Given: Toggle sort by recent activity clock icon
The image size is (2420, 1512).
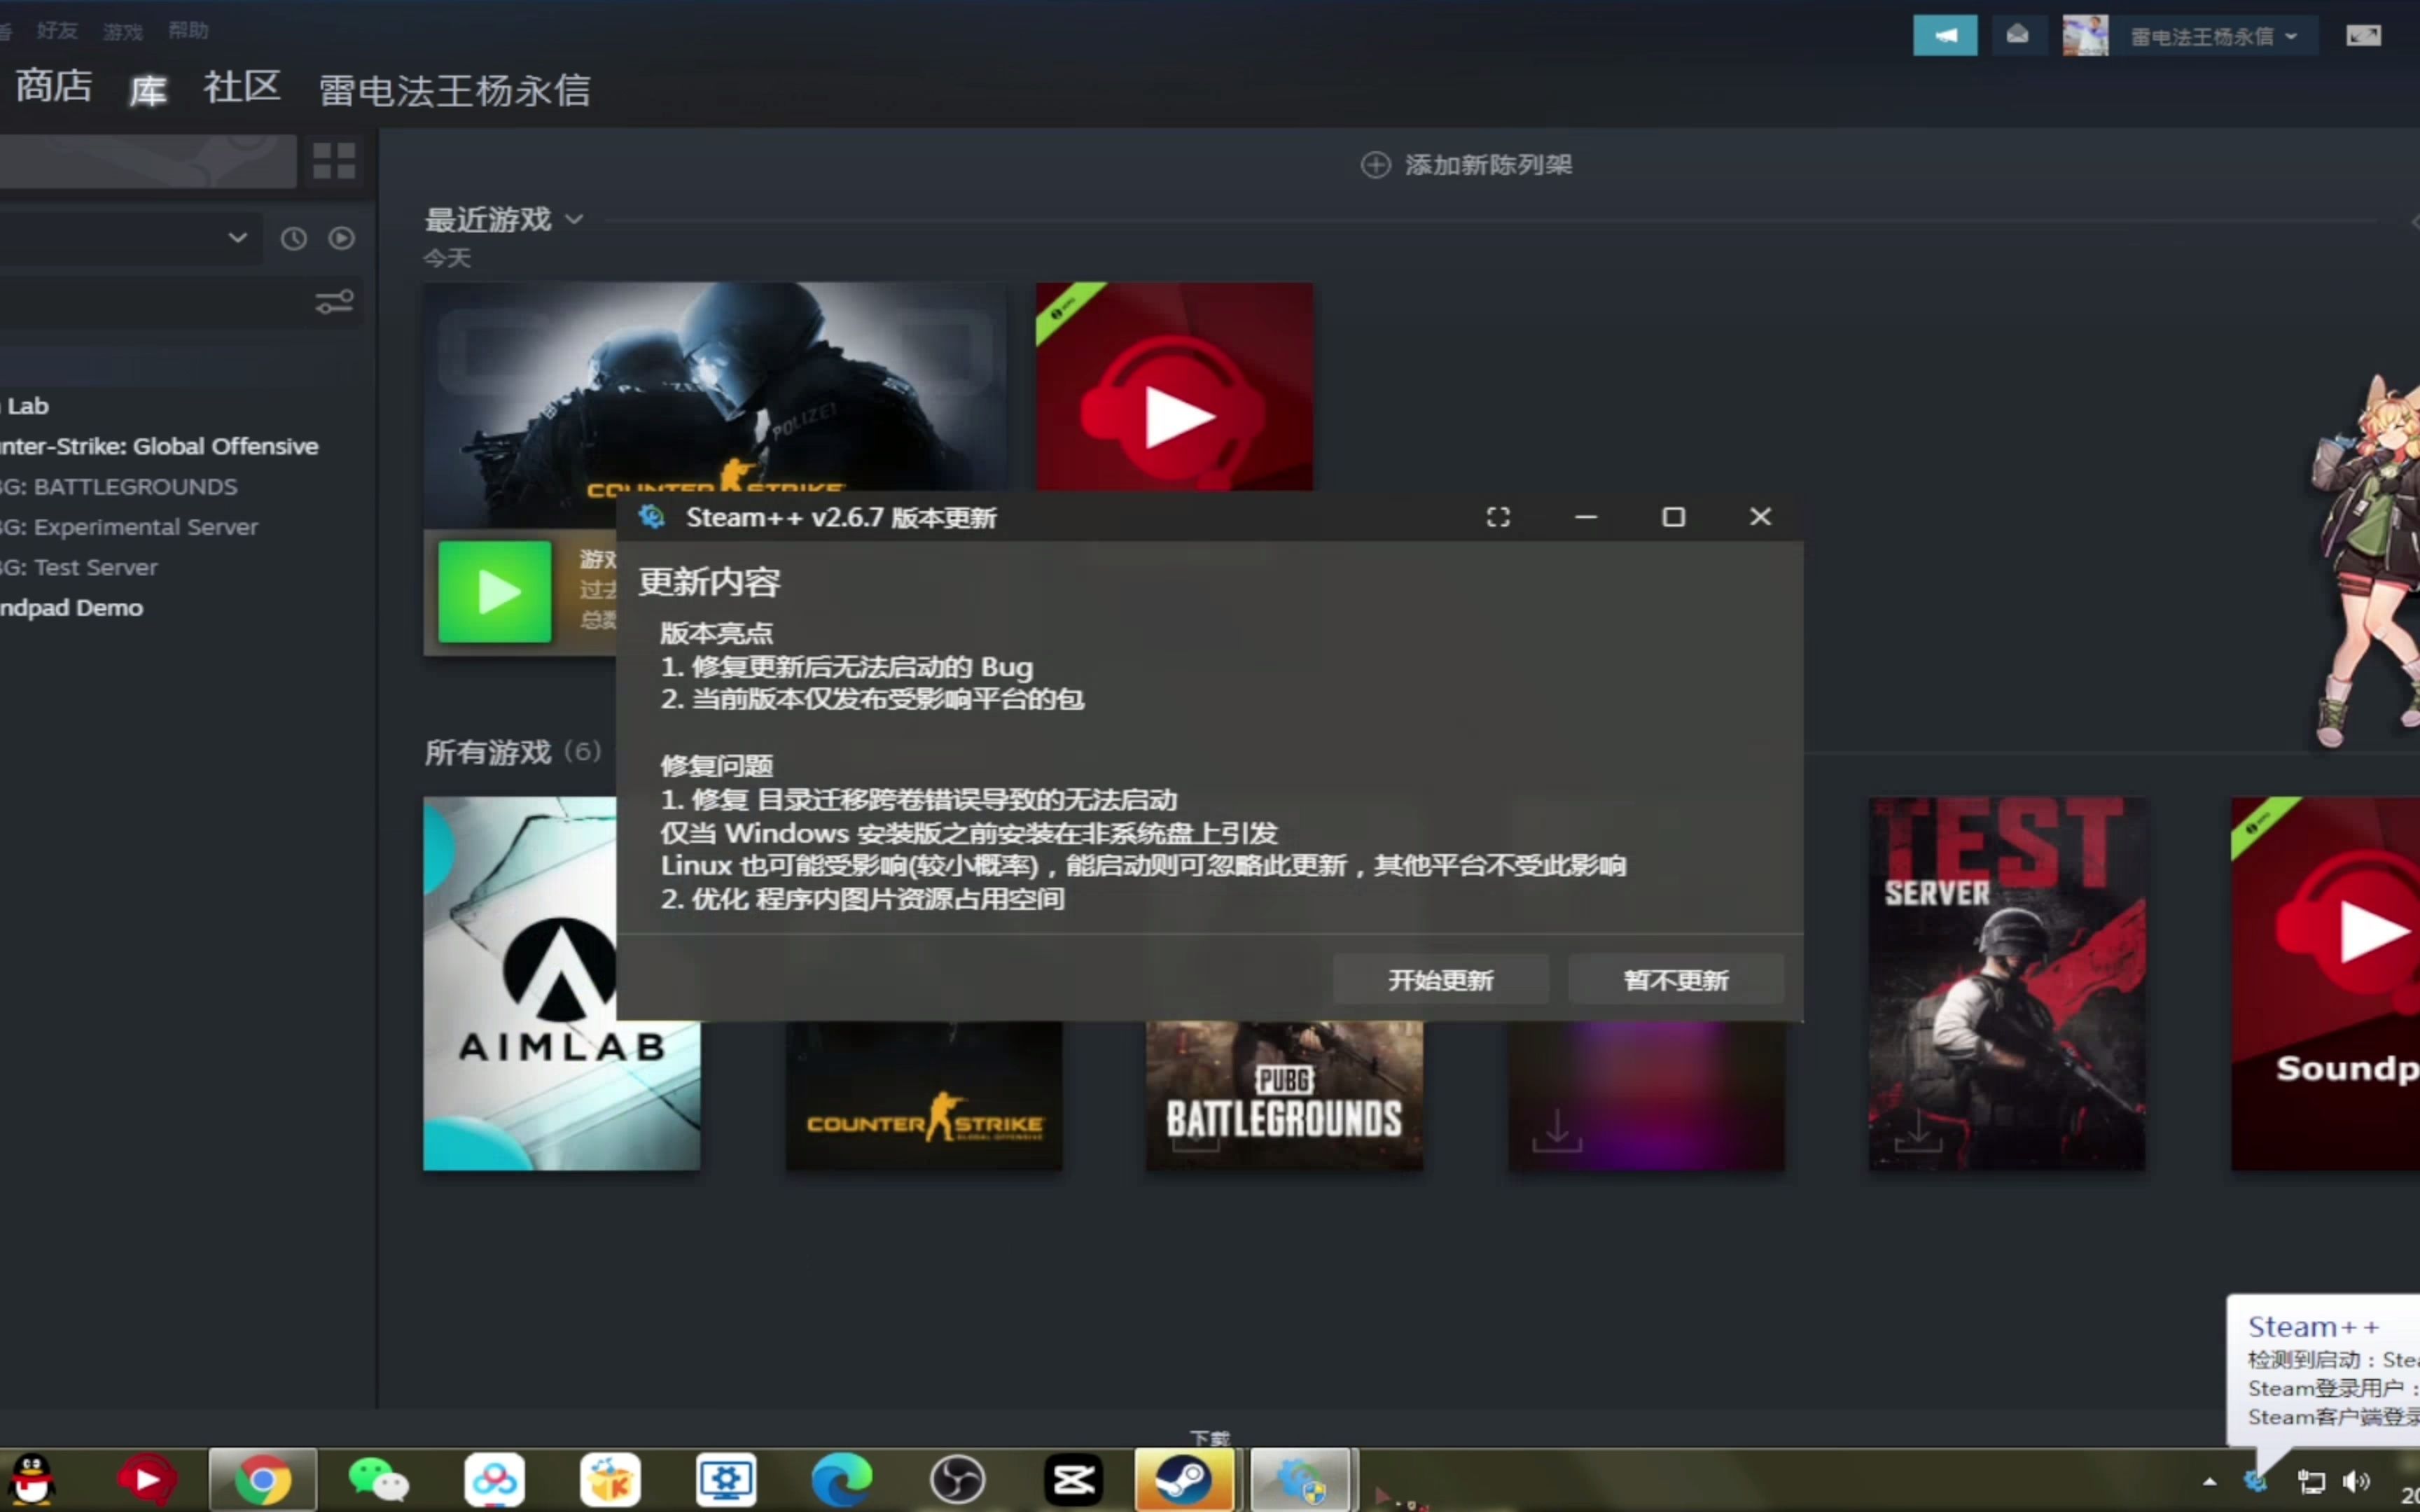Looking at the screenshot, I should 293,239.
